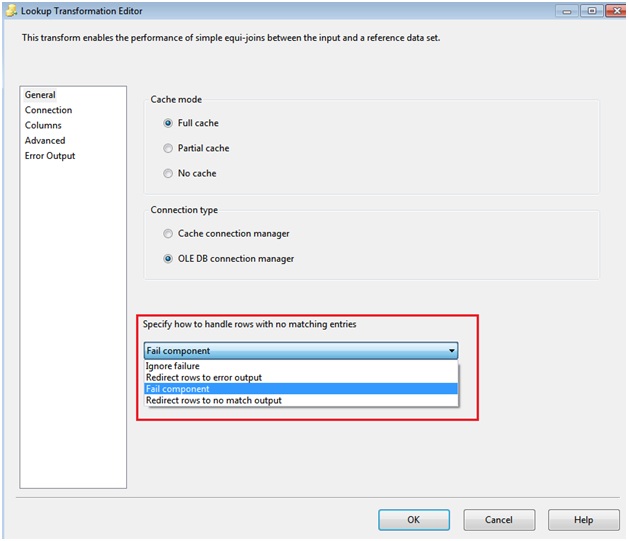Screen dimensions: 628x541
Task: Choose the Partial cache mode option
Action: pos(168,148)
